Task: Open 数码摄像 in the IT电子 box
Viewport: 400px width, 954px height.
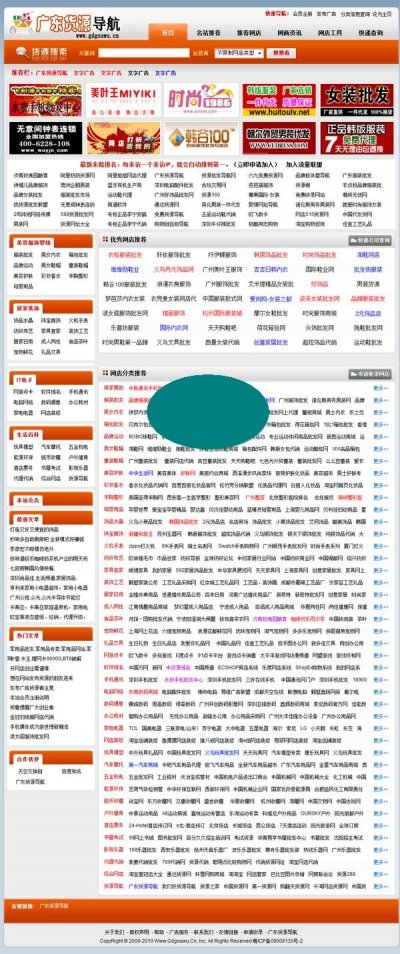Action: [x=51, y=402]
